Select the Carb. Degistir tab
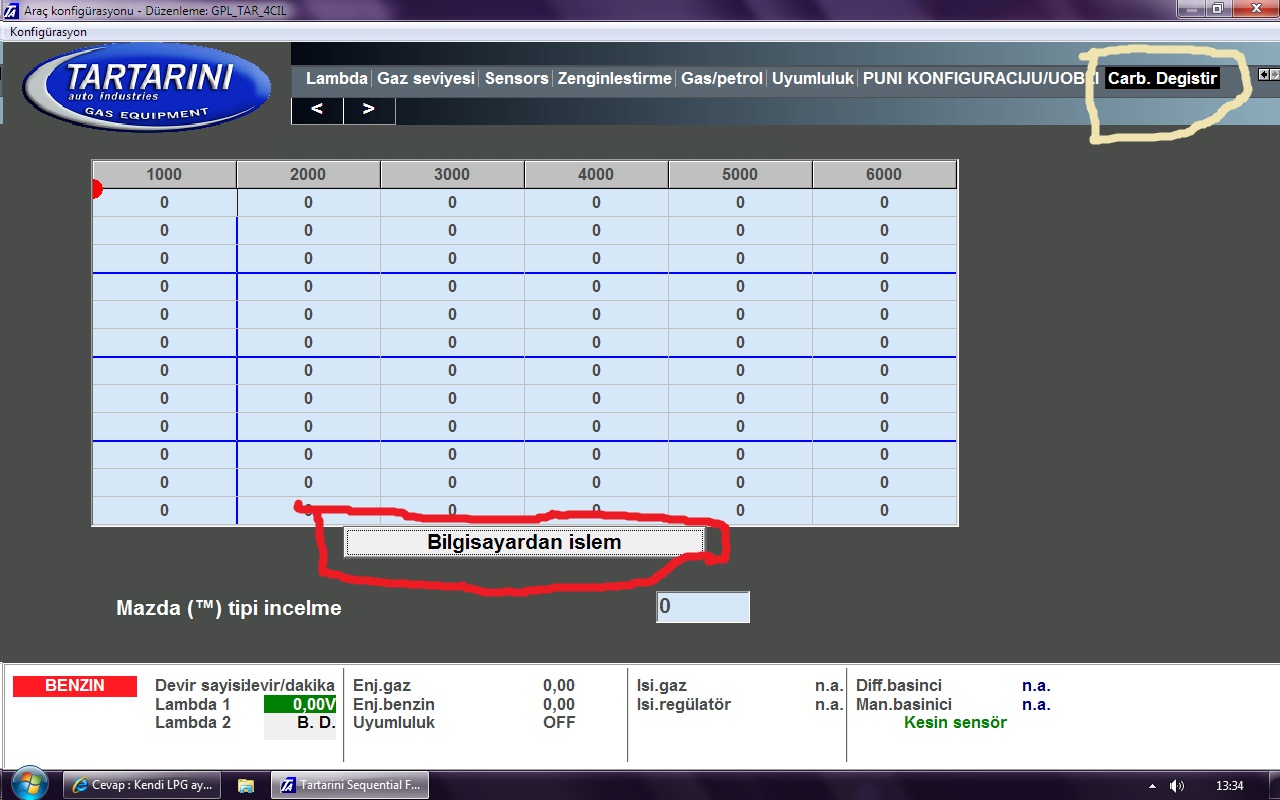This screenshot has height=800, width=1280. pos(1162,78)
